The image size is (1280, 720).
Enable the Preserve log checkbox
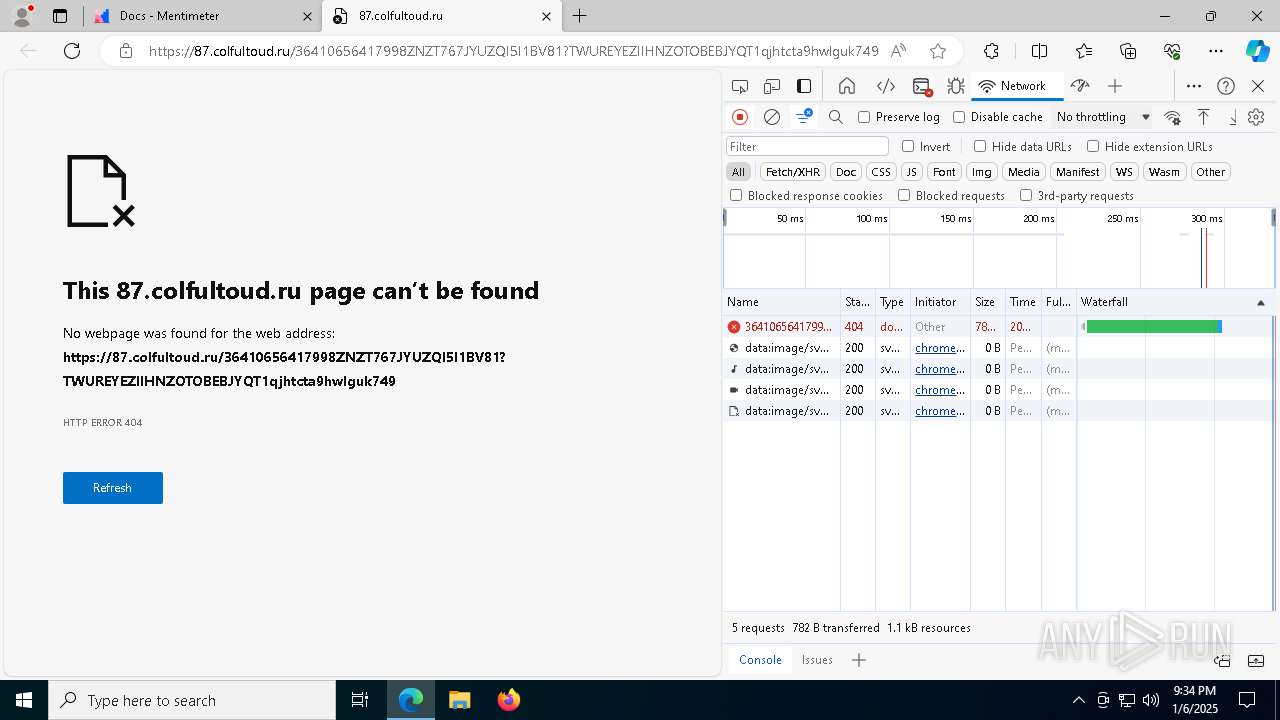pos(864,117)
